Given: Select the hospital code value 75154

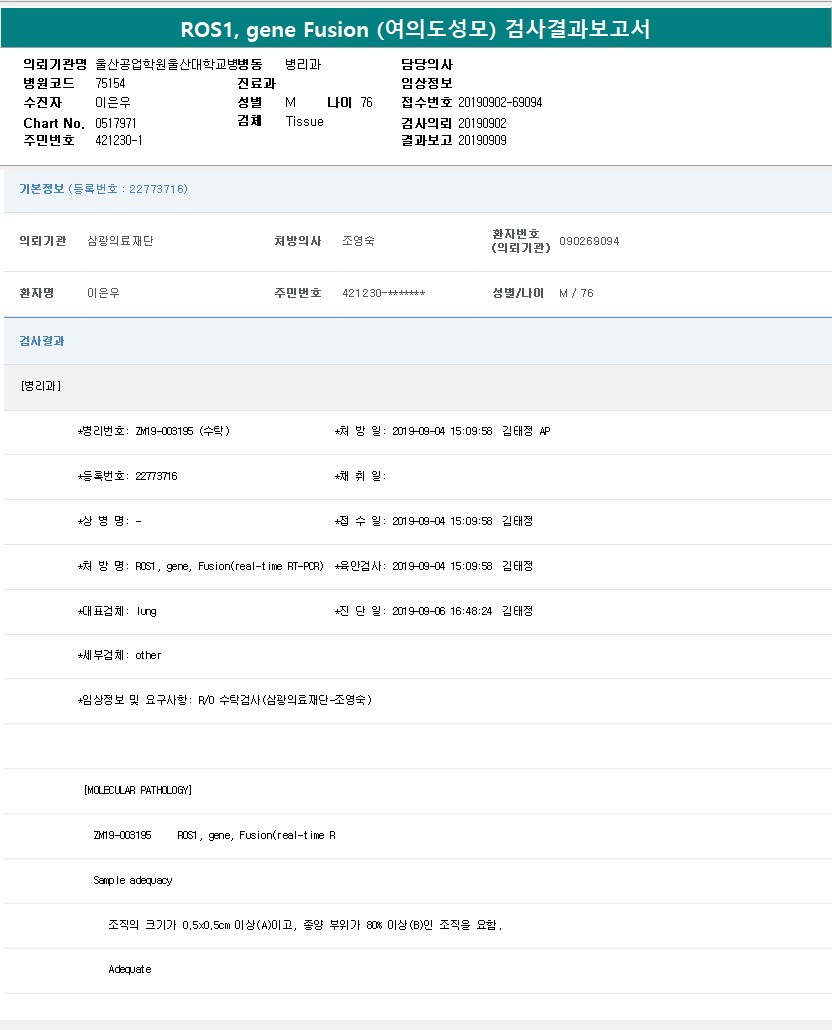Looking at the screenshot, I should 110,83.
